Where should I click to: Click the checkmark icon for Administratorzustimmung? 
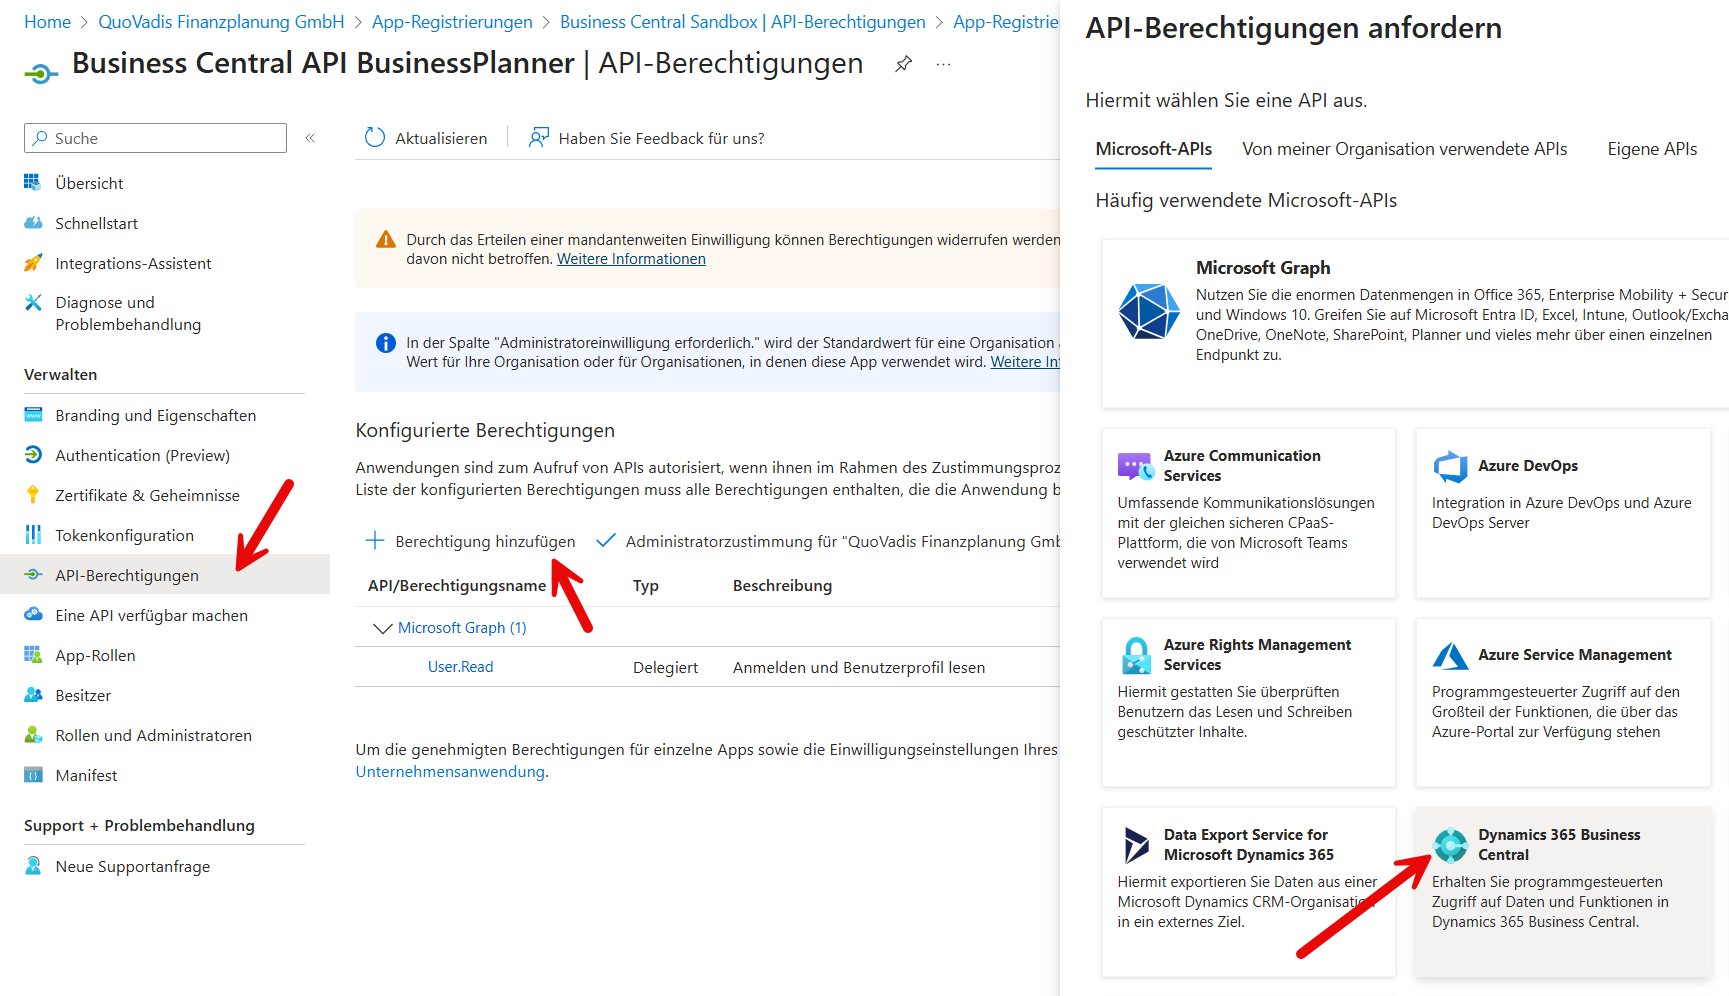pos(605,541)
